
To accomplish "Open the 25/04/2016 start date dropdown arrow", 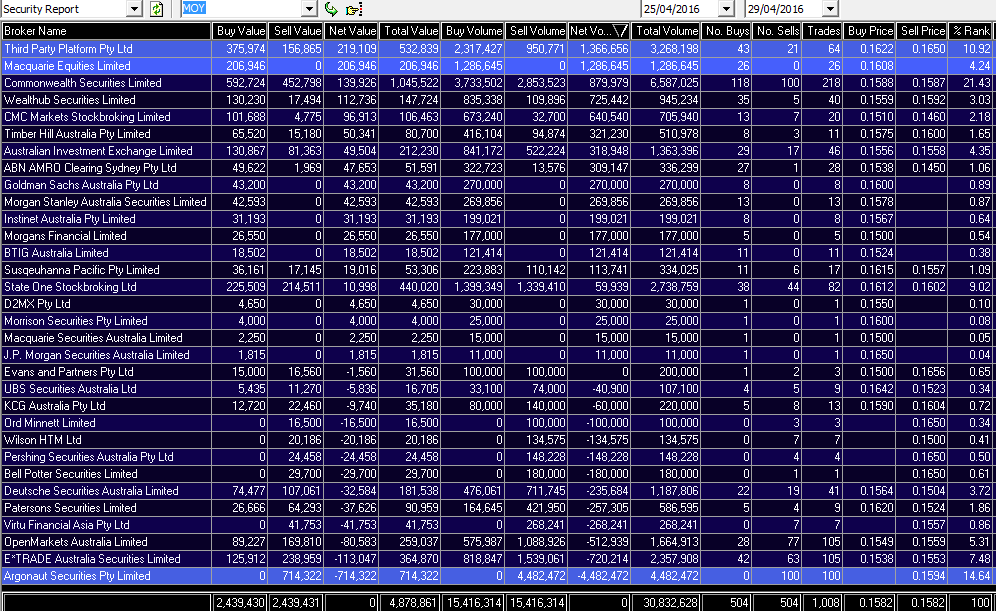I will coord(726,9).
